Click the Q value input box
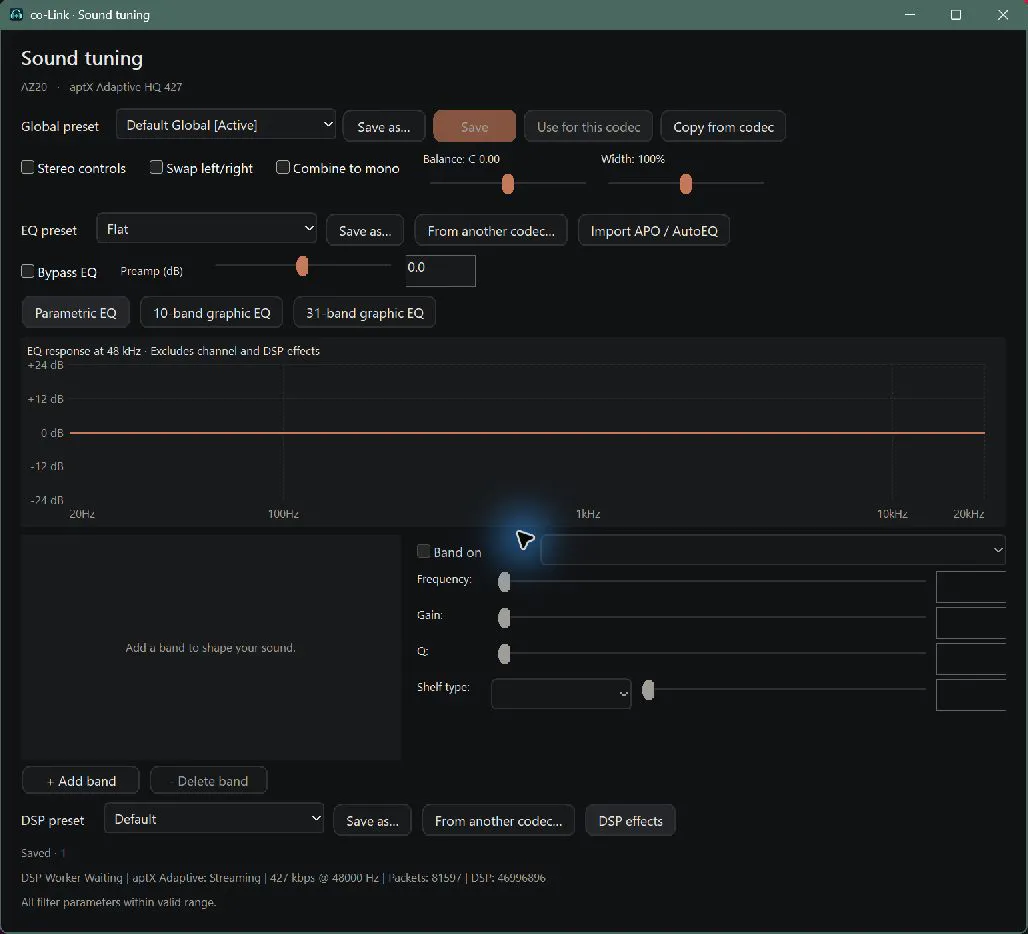The image size is (1028, 934). (971, 659)
